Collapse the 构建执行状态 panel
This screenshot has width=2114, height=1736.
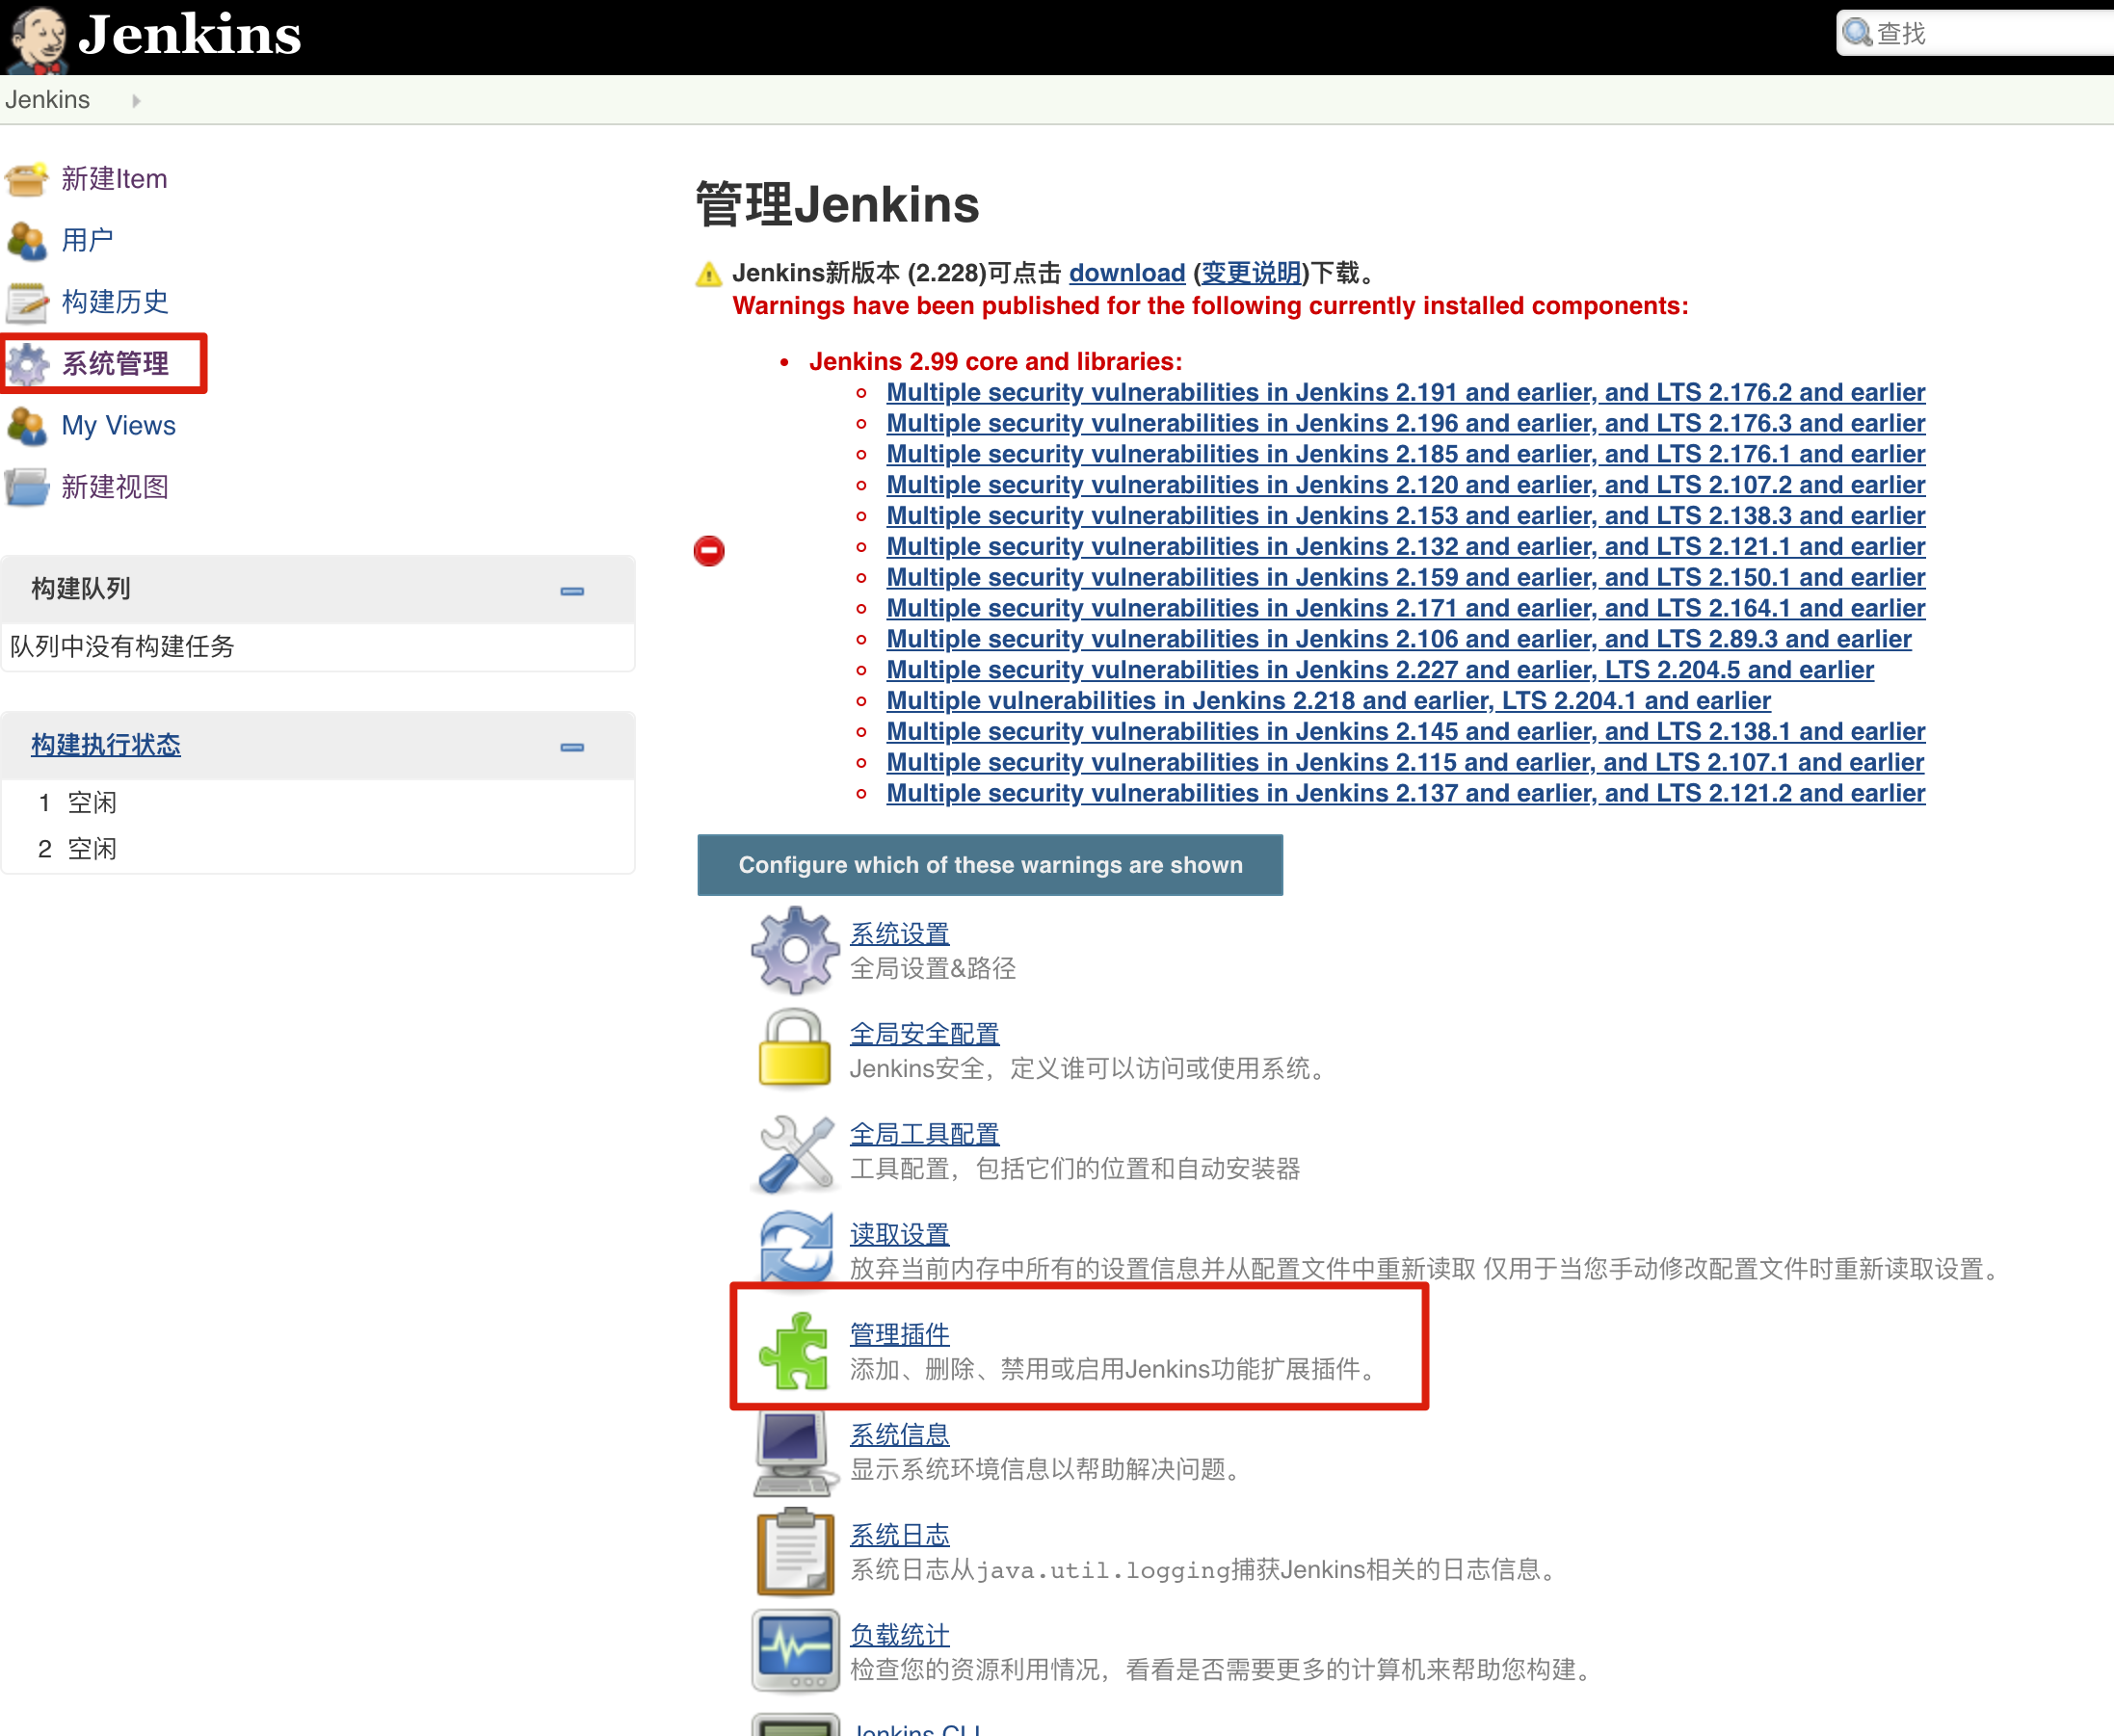[x=572, y=747]
